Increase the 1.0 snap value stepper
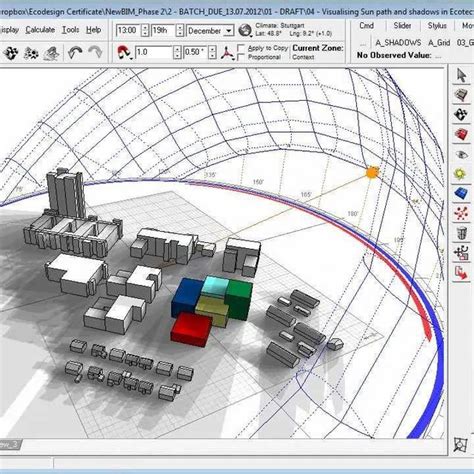The width and height of the screenshot is (474, 474). tap(177, 49)
